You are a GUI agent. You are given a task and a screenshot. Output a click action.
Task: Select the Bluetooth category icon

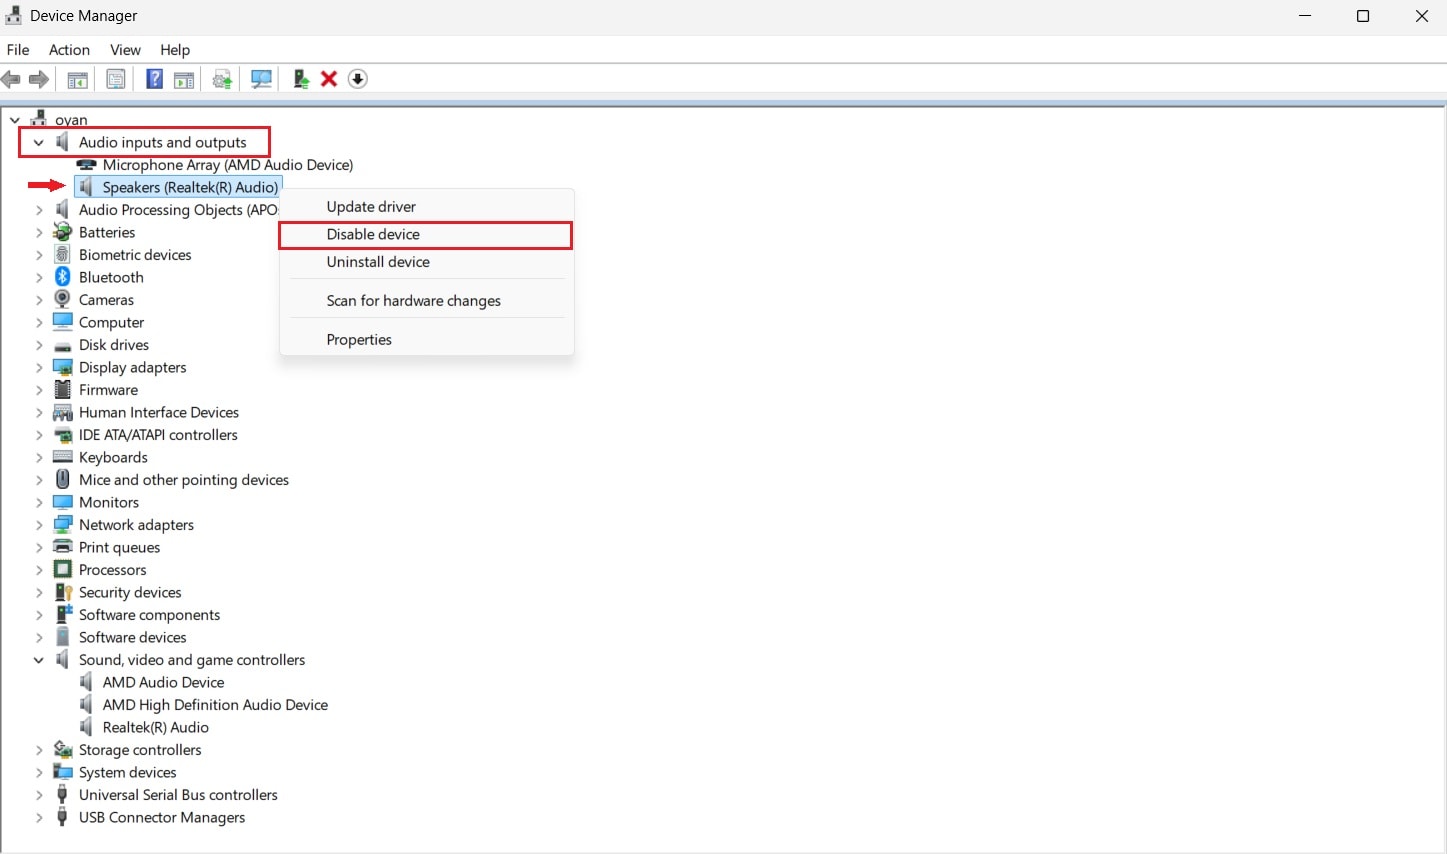(62, 277)
